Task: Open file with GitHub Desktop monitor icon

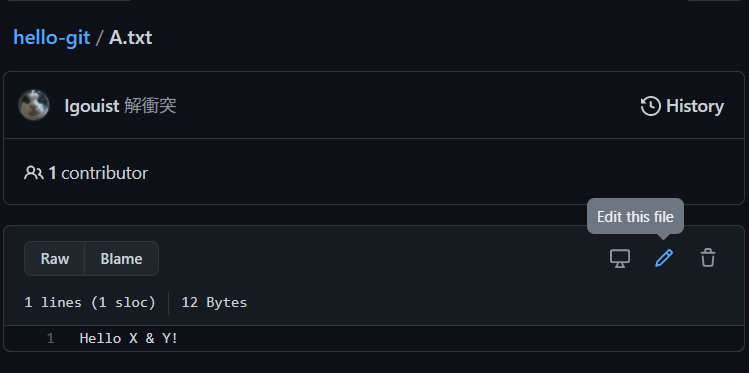Action: (x=620, y=258)
